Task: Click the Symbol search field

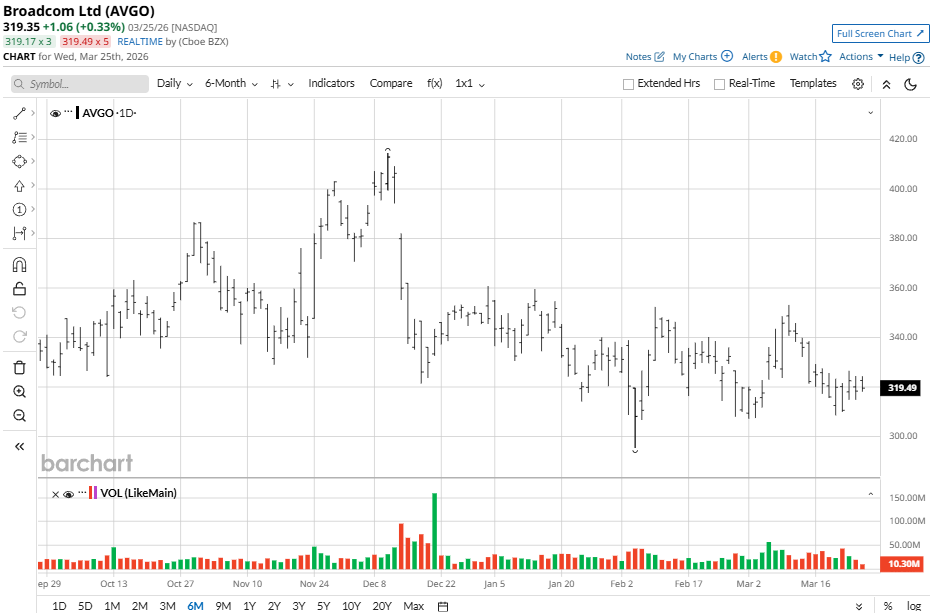Action: [x=79, y=84]
